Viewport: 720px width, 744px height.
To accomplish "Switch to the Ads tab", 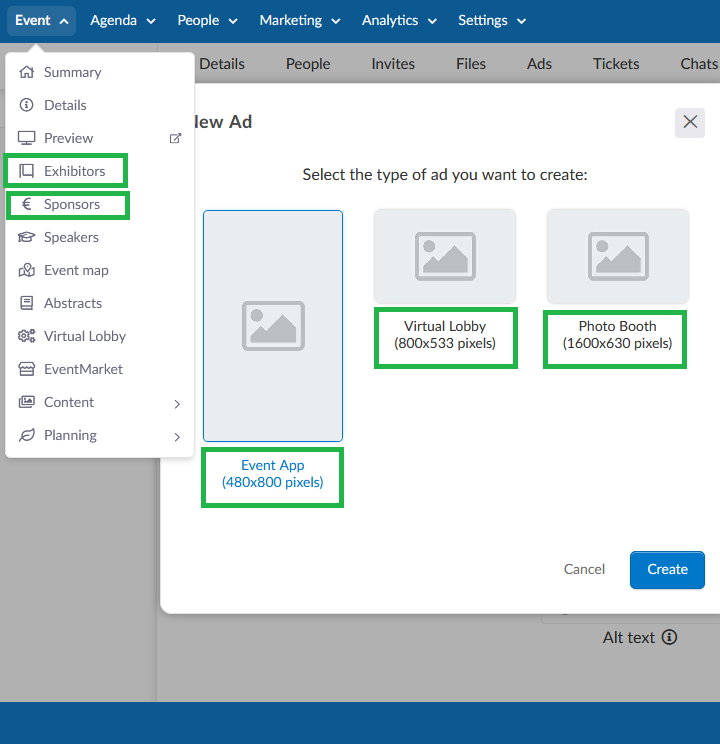I will point(539,64).
